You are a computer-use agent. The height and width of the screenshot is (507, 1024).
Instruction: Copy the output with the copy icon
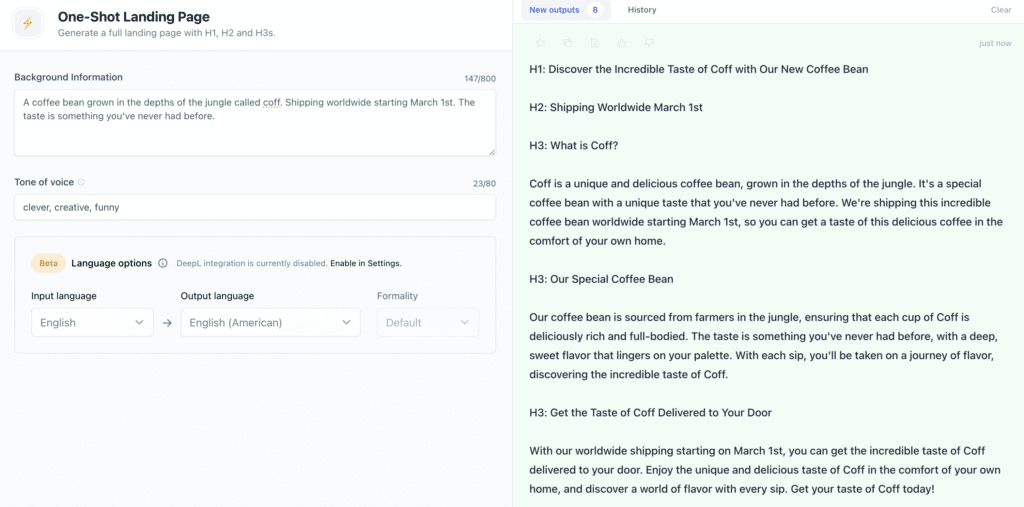click(x=568, y=43)
